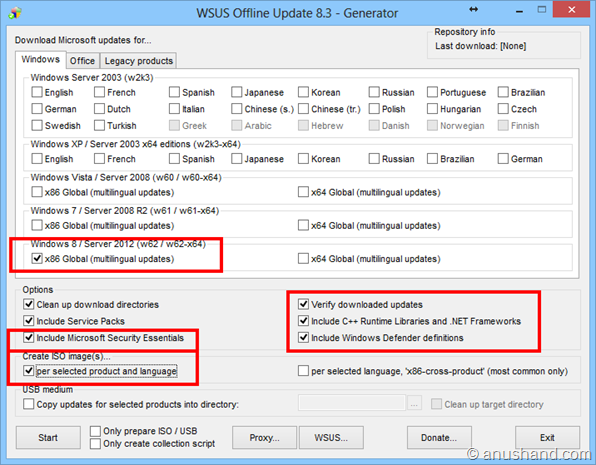The height and width of the screenshot is (465, 596).
Task: Click the browse (...) directory button
Action: pos(414,403)
